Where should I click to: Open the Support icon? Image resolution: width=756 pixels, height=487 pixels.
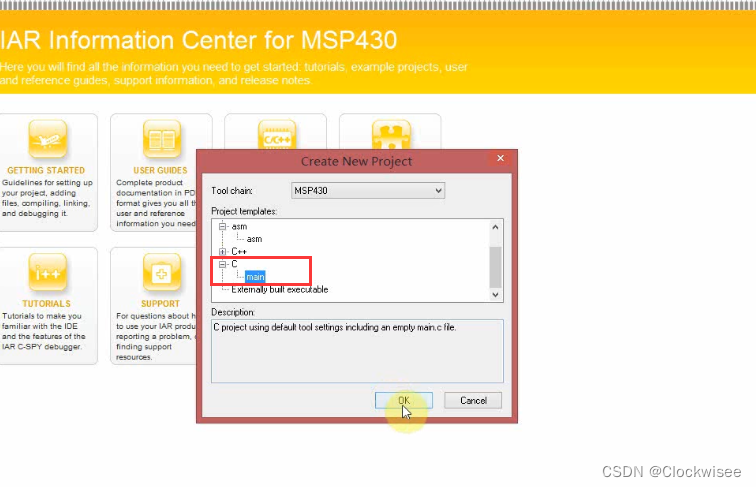162,273
